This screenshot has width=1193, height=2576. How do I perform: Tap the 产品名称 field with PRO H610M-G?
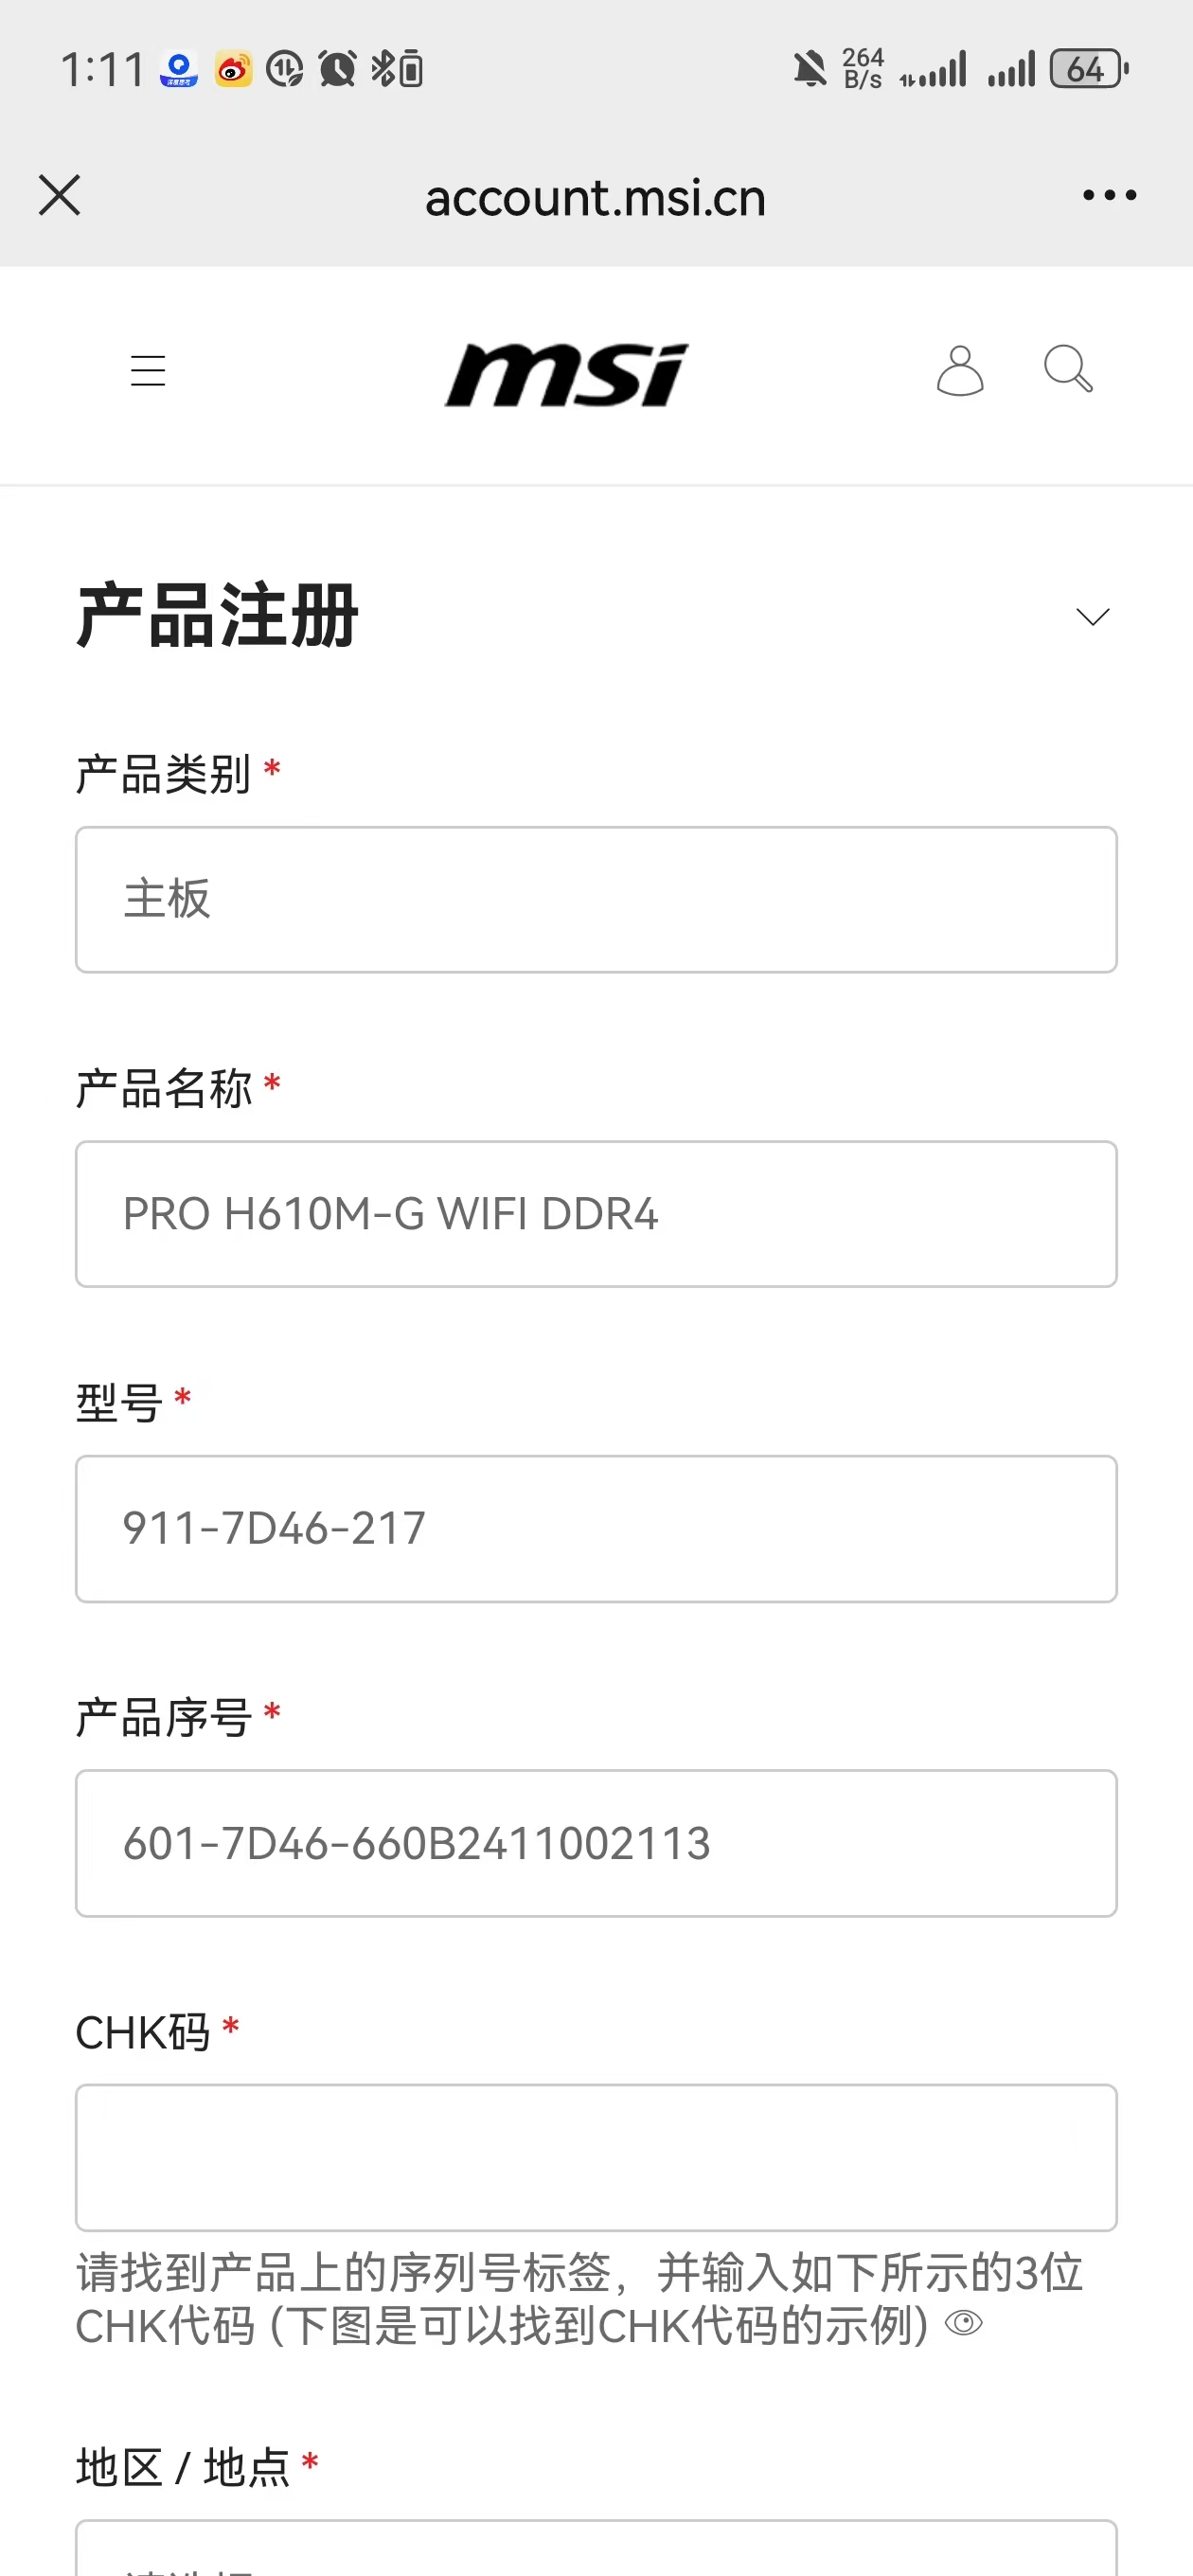tap(596, 1214)
